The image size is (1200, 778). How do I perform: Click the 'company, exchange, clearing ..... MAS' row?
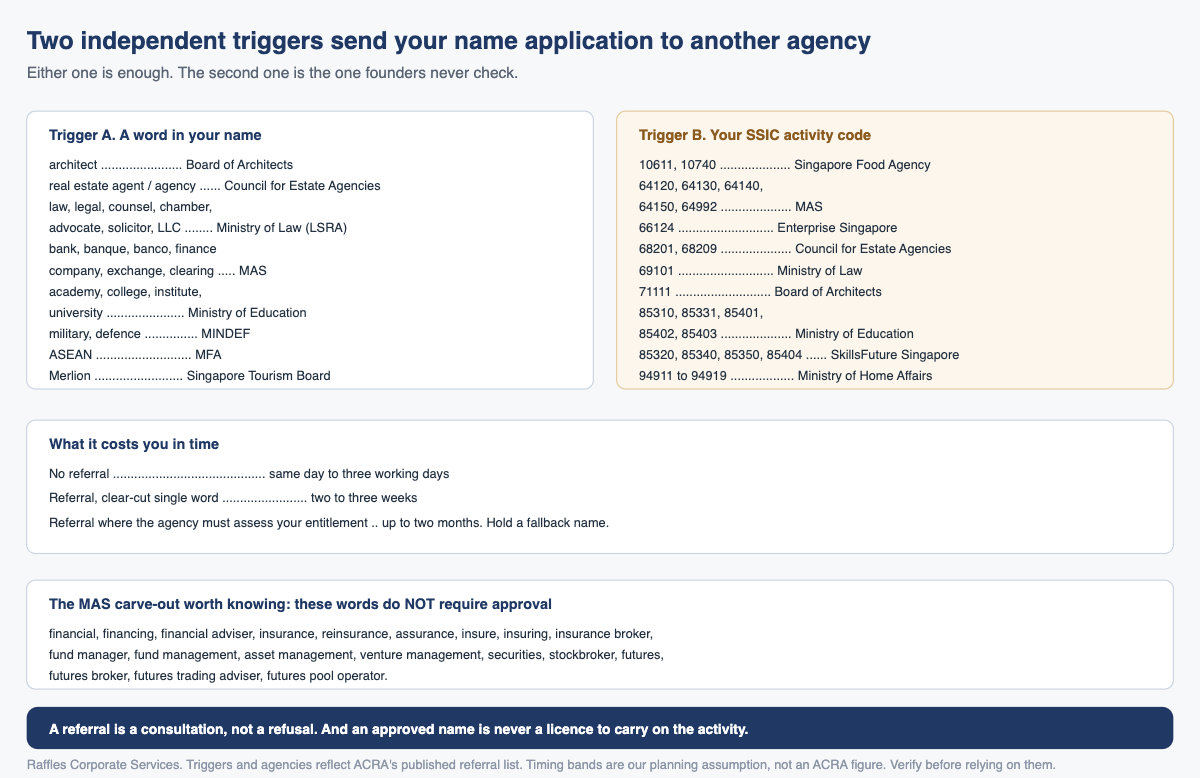[x=158, y=270]
